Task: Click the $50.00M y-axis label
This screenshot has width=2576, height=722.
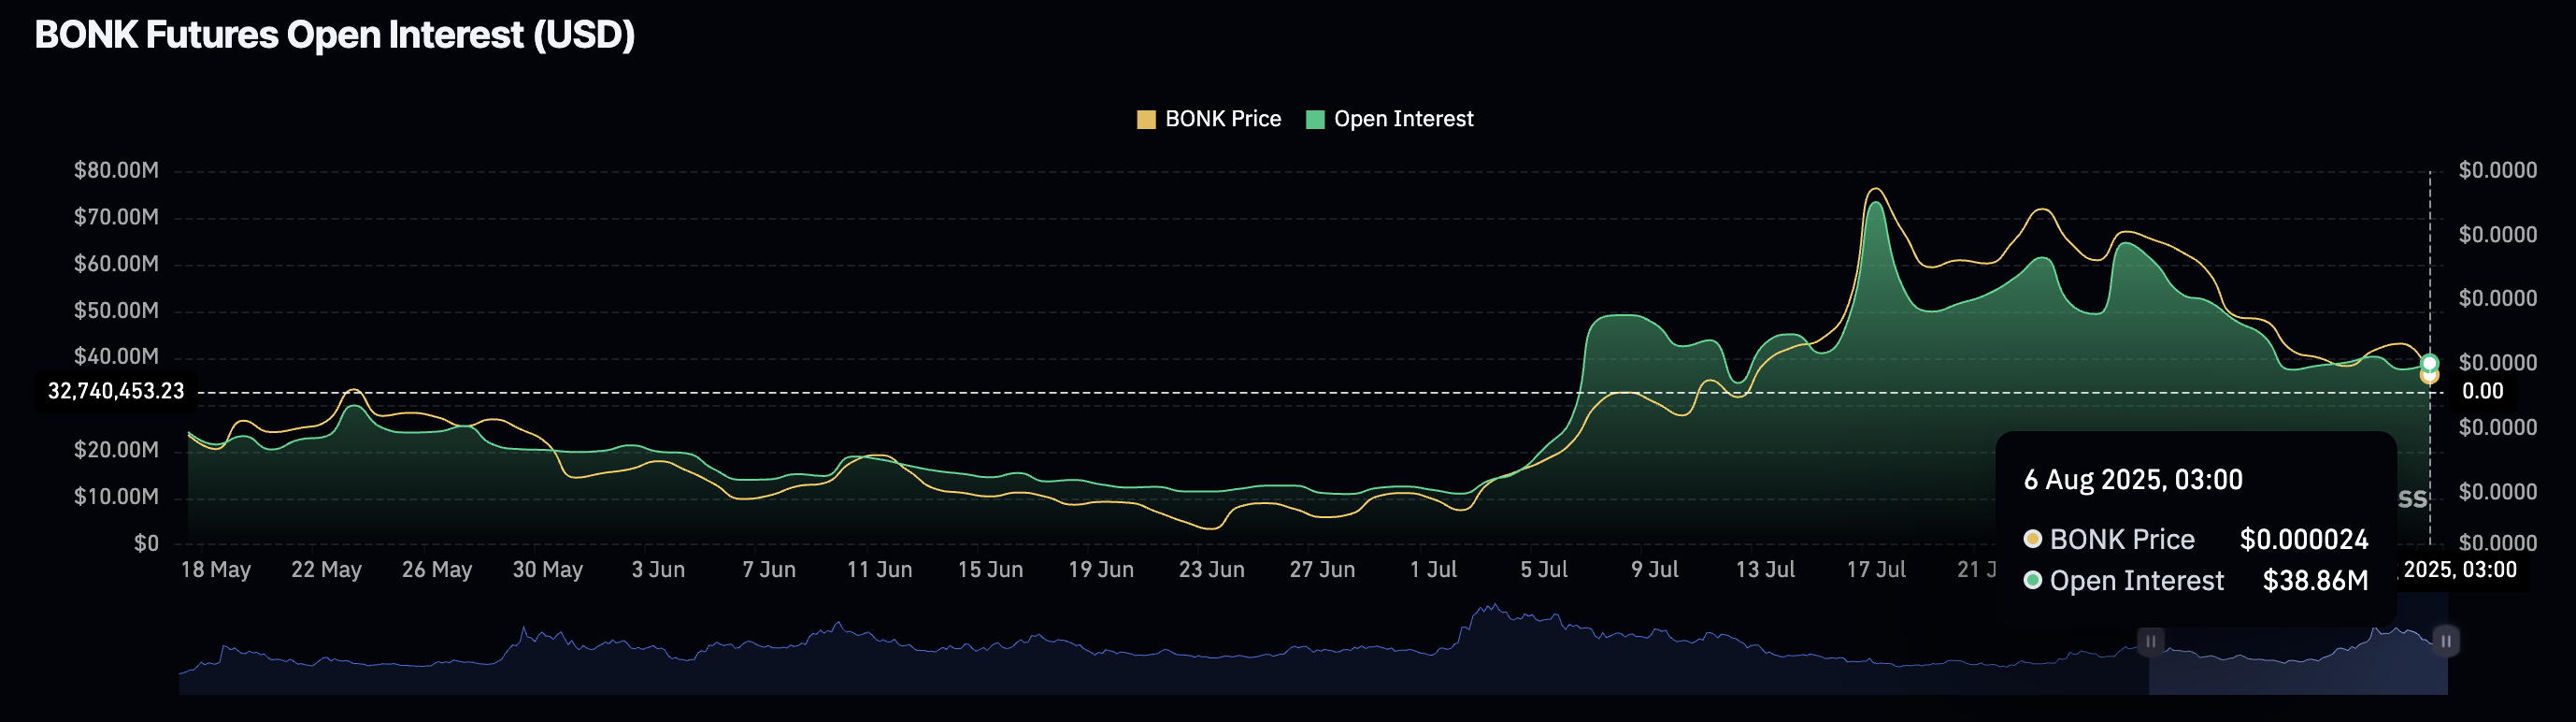Action: pos(116,311)
